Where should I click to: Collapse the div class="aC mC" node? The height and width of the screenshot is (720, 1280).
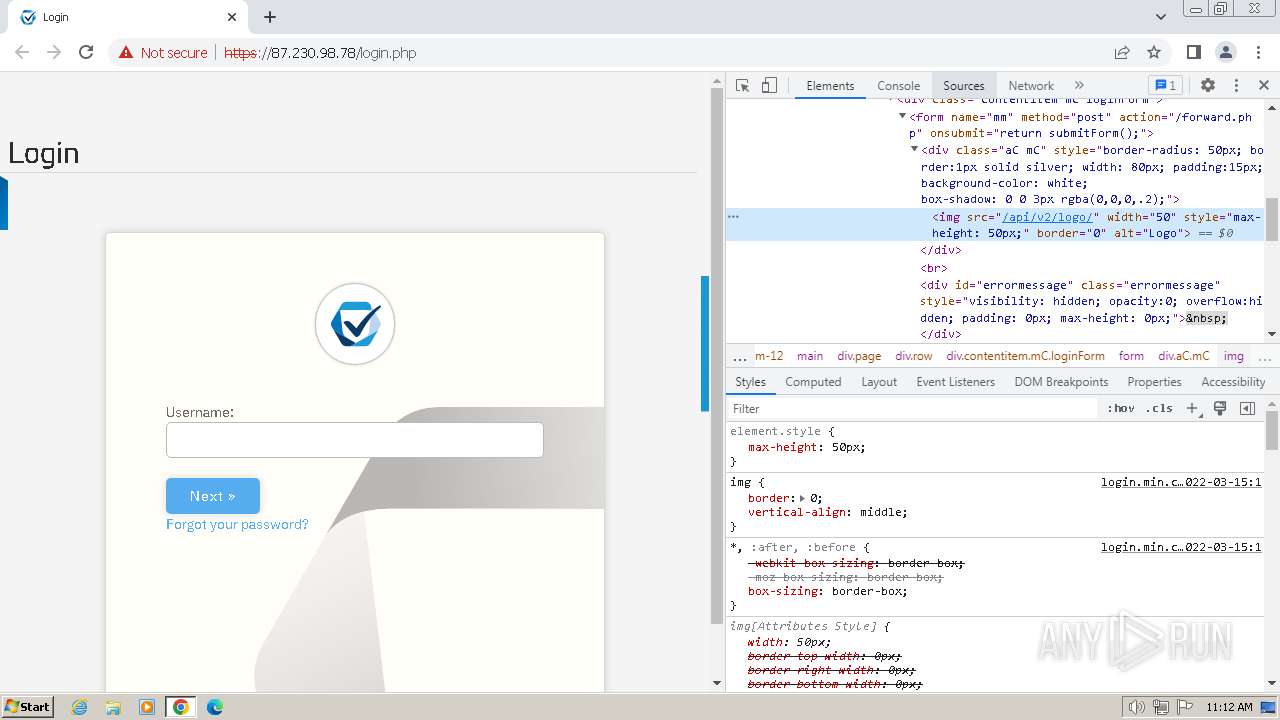click(914, 150)
